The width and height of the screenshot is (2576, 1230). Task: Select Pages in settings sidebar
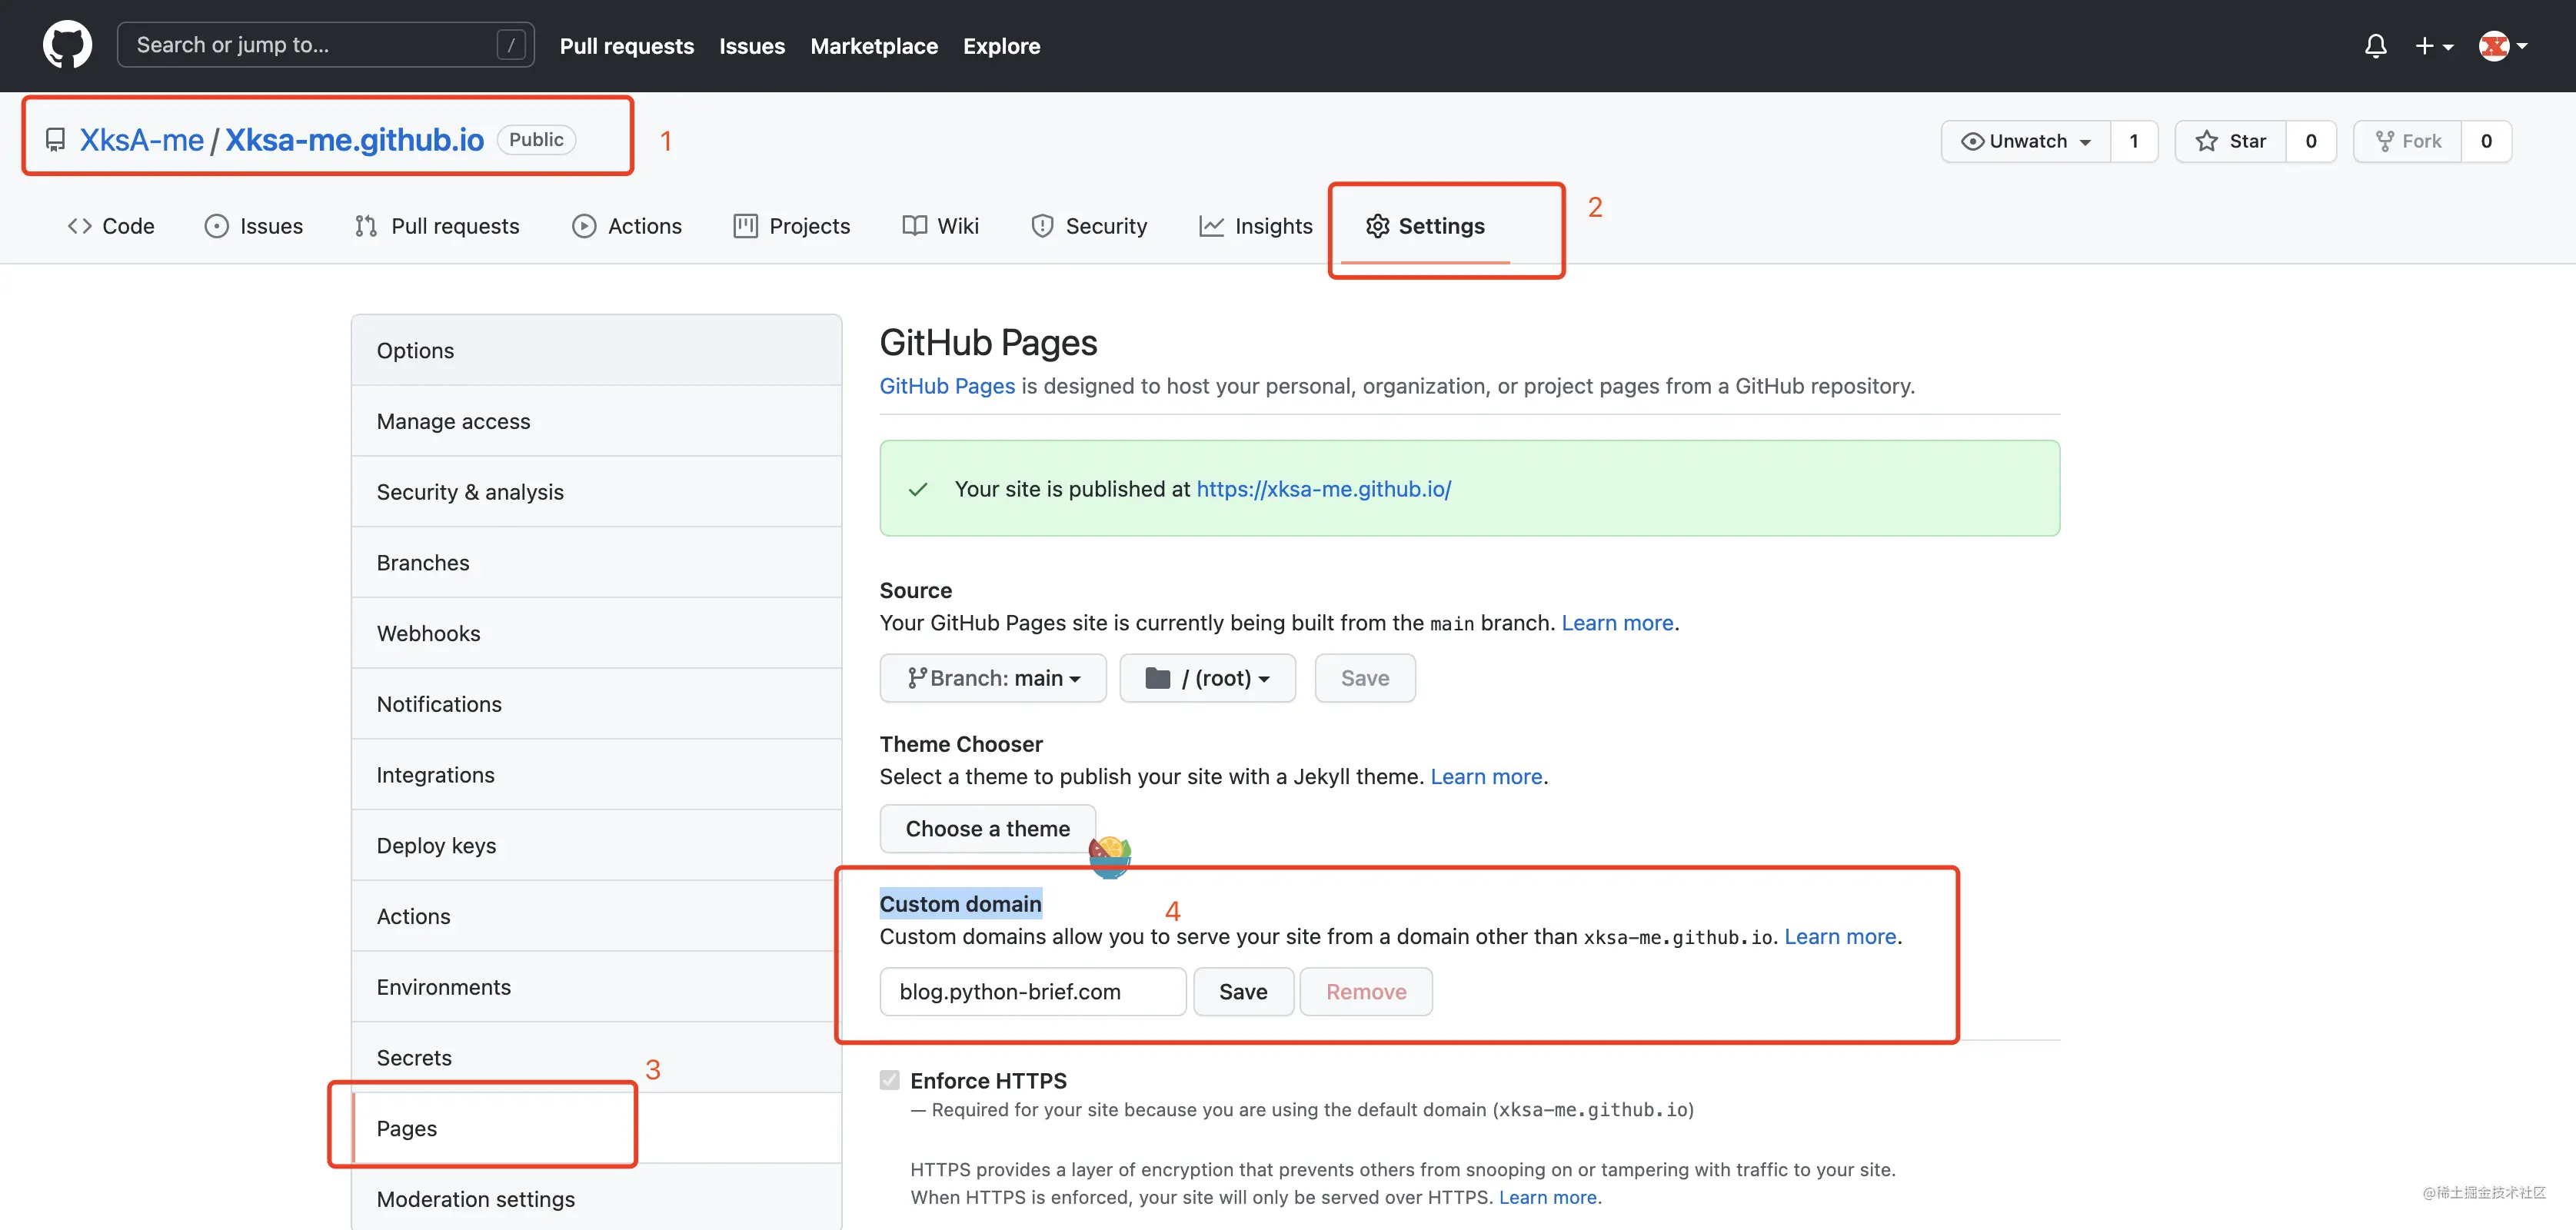(597, 1128)
